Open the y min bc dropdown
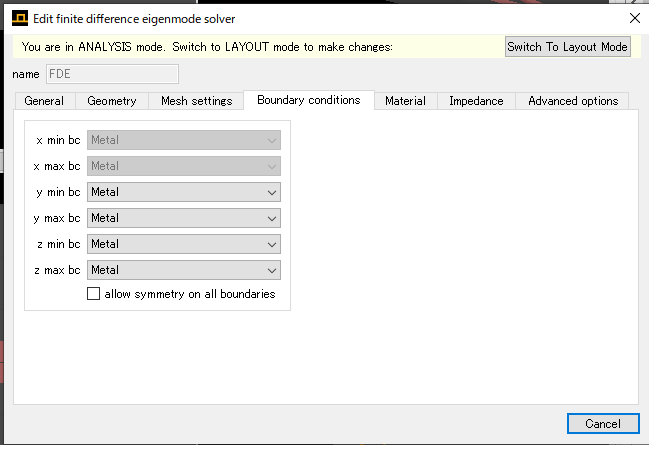666x461 pixels. (x=183, y=192)
